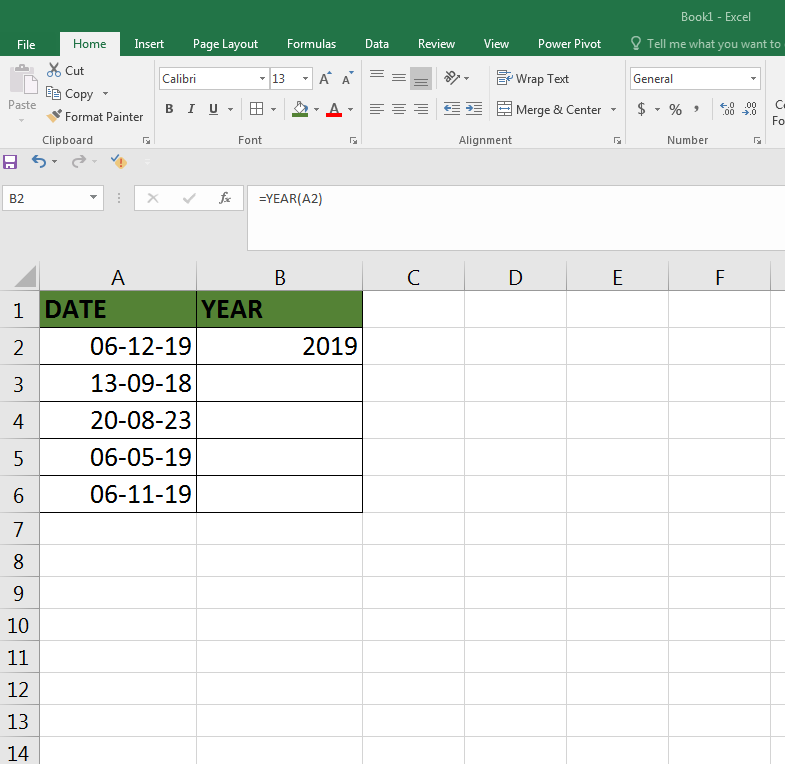
Task: Switch to the Power Pivot tab
Action: (569, 44)
